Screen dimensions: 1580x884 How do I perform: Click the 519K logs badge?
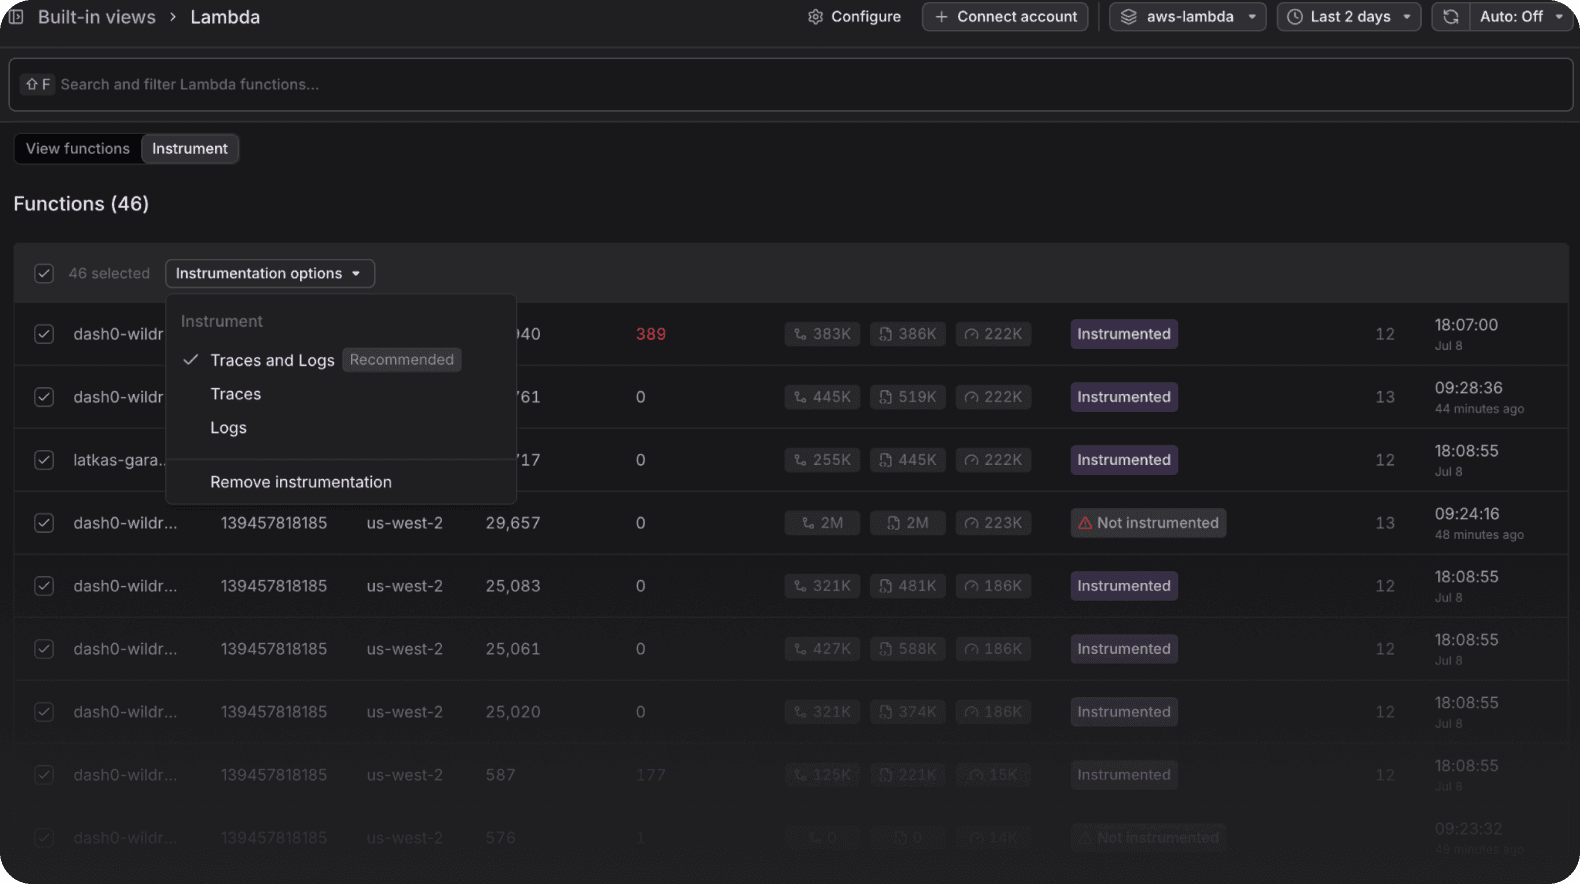click(x=908, y=397)
